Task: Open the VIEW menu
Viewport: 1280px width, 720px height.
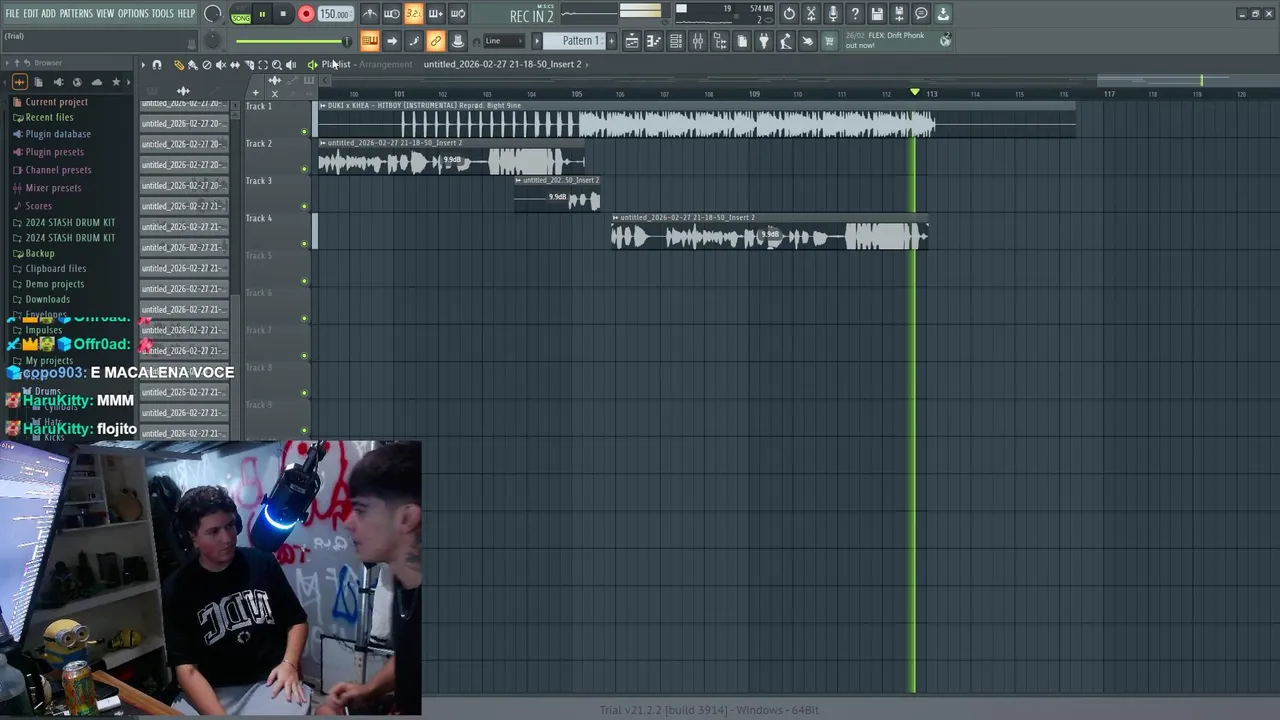Action: click(105, 13)
